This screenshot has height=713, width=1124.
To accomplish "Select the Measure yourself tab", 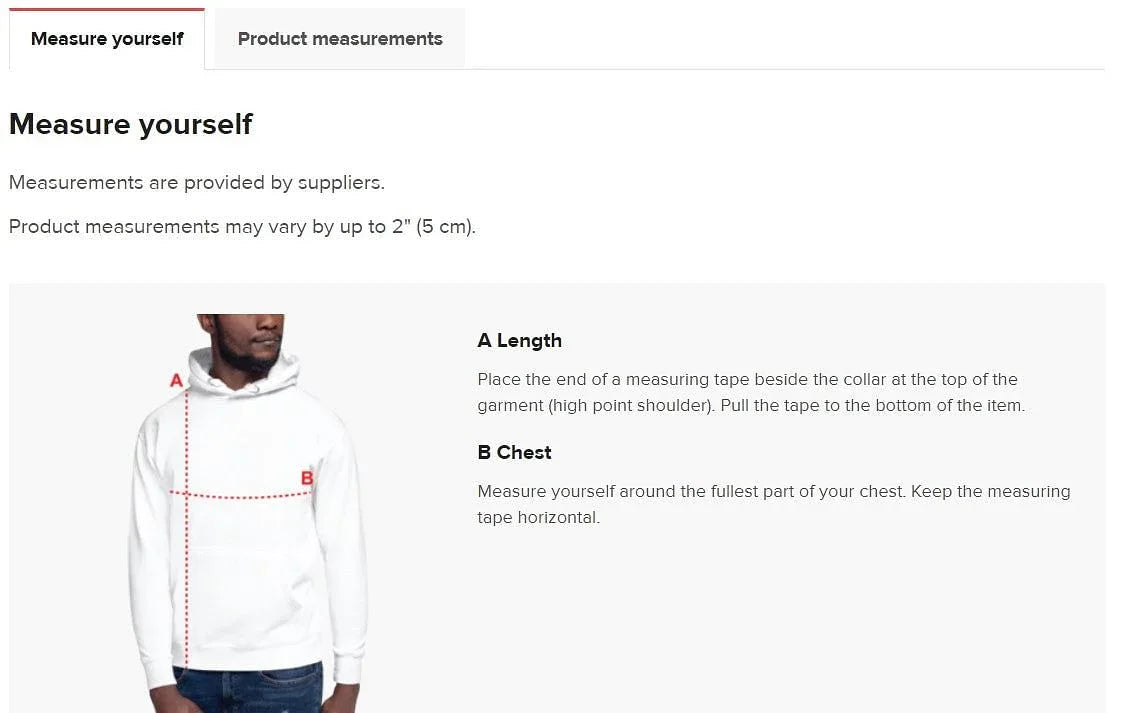I will tap(107, 39).
